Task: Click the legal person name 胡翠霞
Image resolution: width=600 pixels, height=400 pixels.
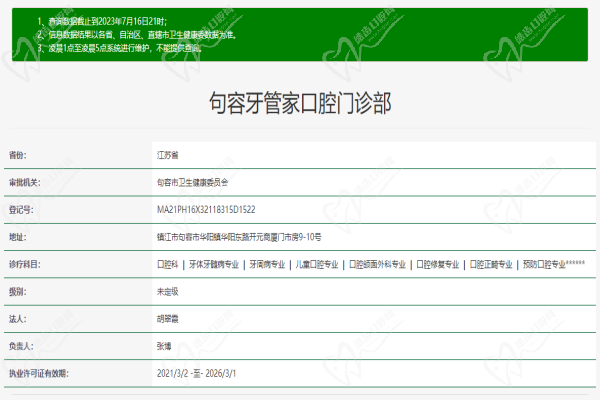Action: coord(168,319)
